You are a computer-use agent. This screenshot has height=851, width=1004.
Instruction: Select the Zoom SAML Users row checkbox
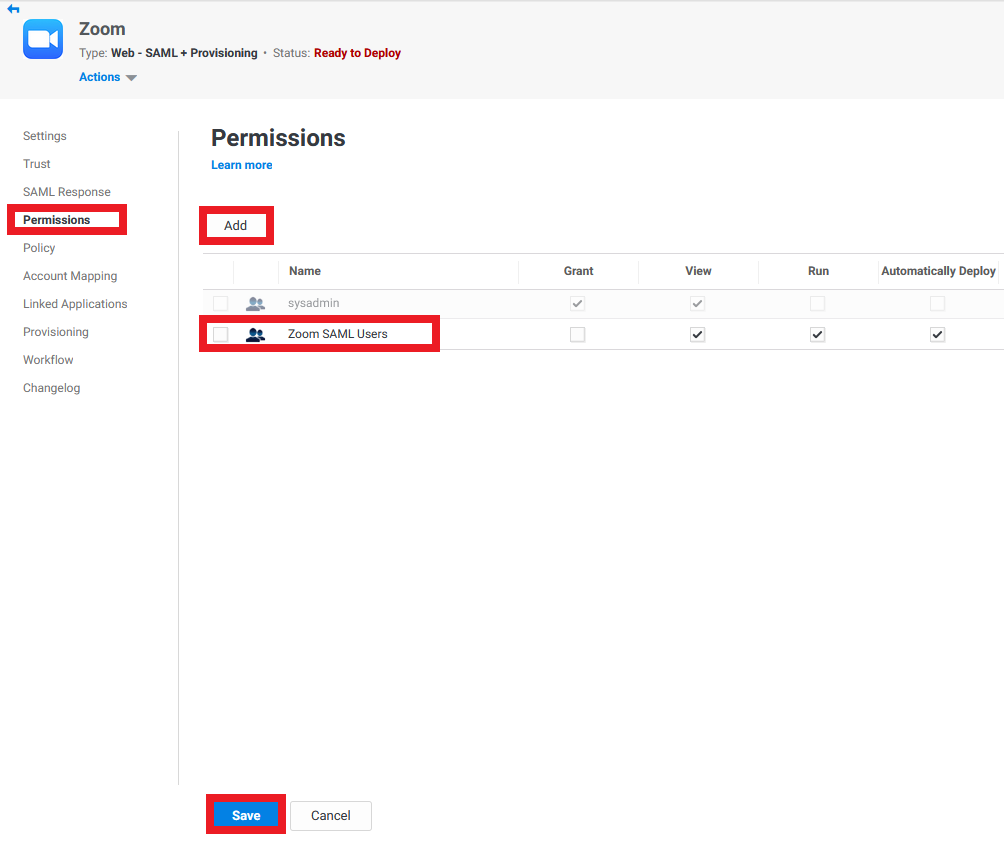coord(220,334)
